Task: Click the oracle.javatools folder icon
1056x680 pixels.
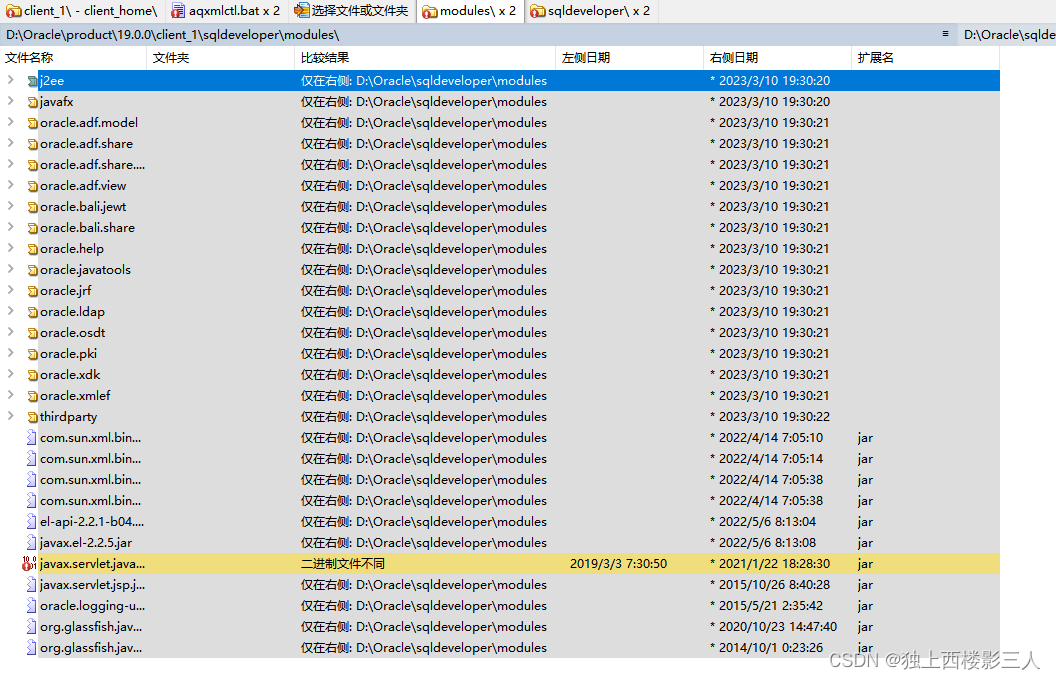Action: pyautogui.click(x=32, y=270)
